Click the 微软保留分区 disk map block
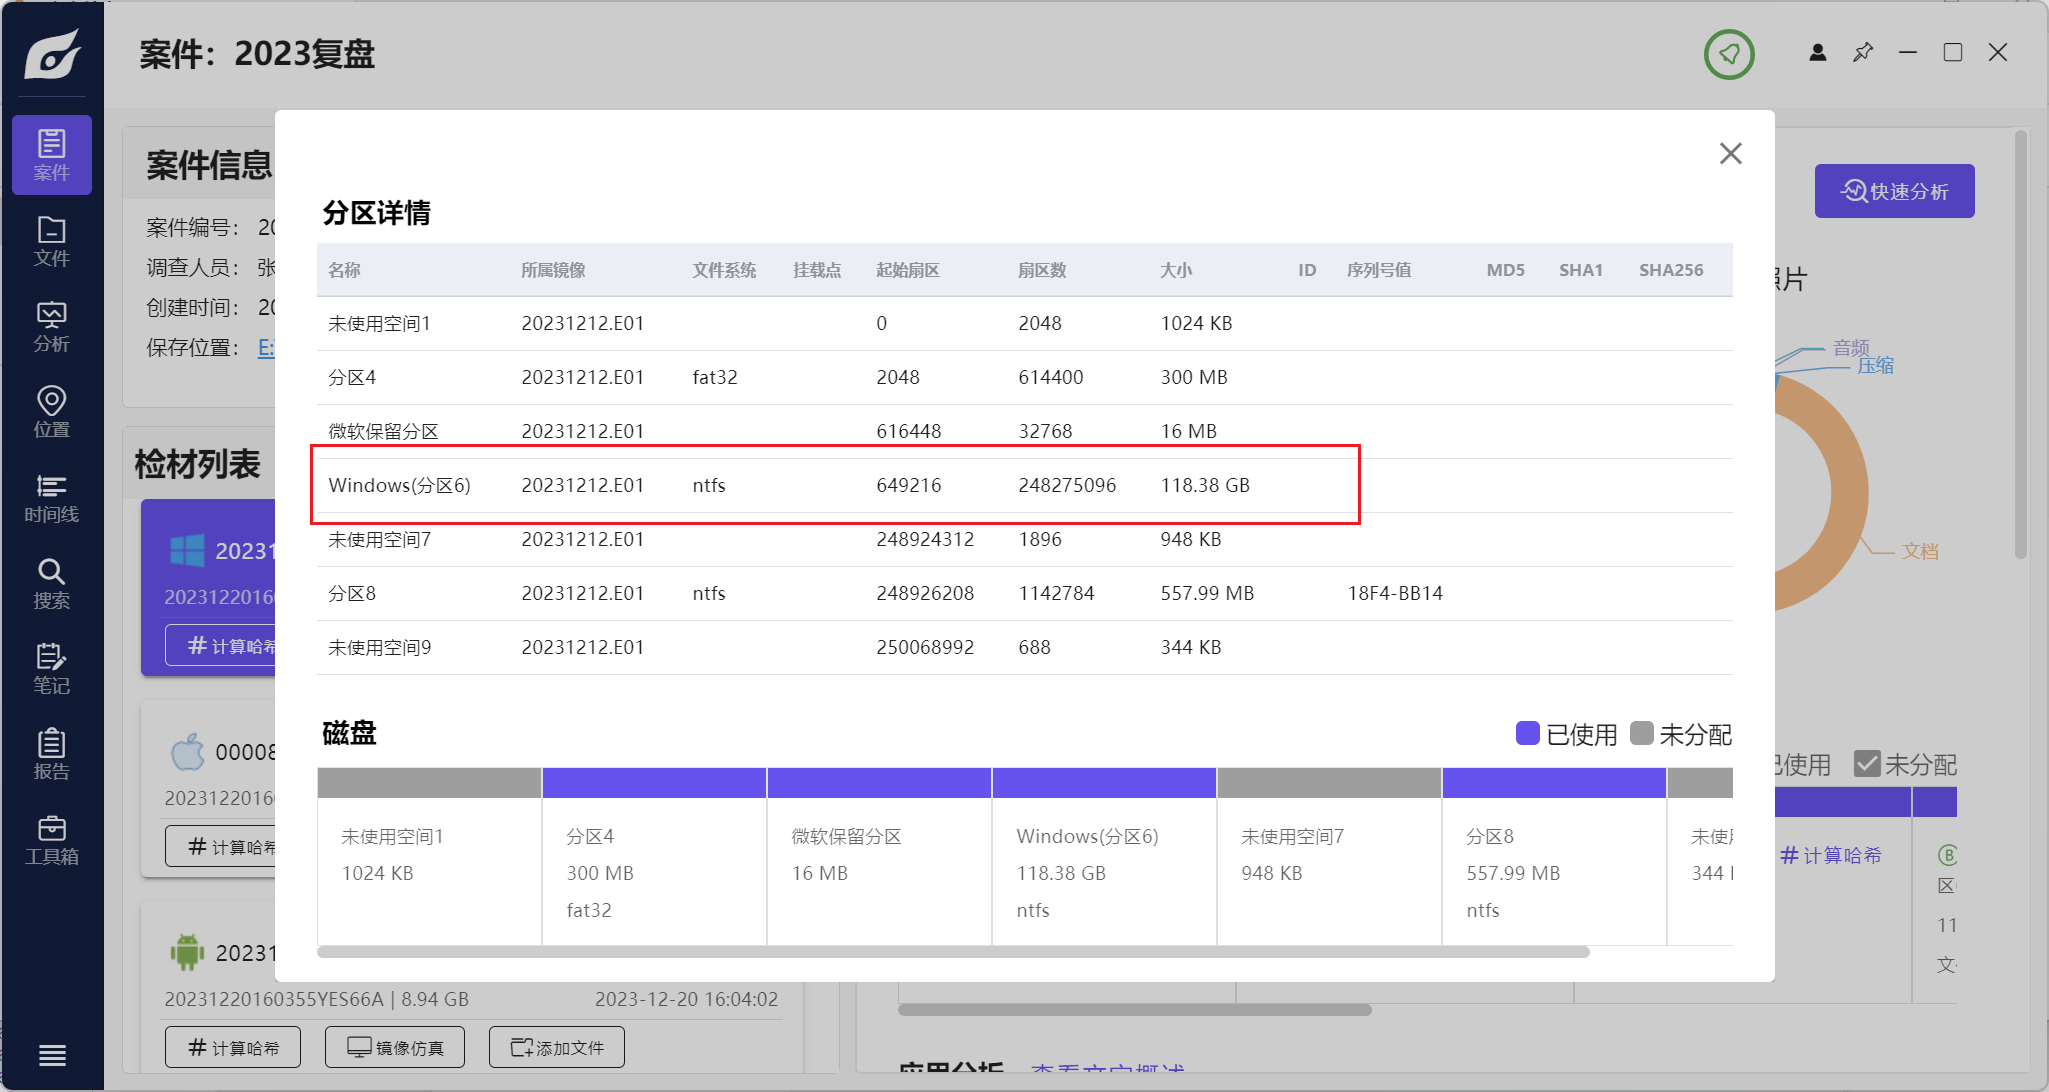2049x1092 pixels. [x=879, y=856]
